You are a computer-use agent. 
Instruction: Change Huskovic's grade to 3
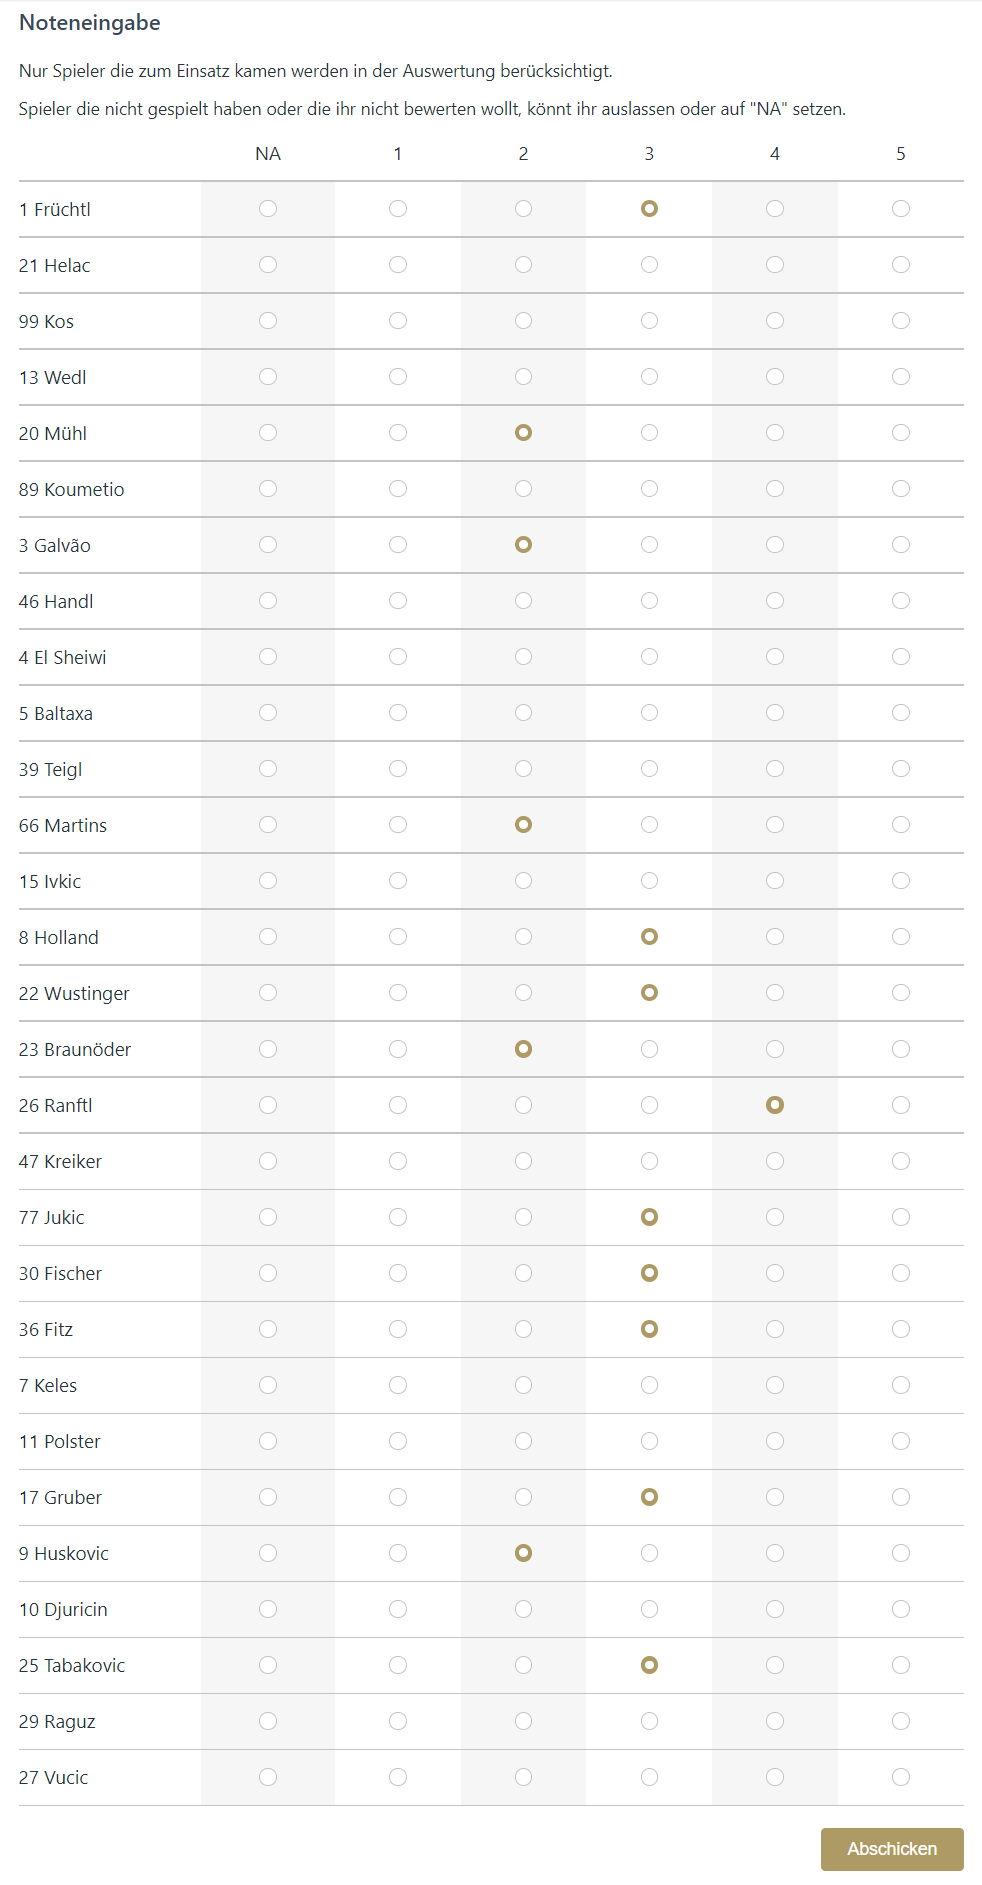tap(649, 1553)
